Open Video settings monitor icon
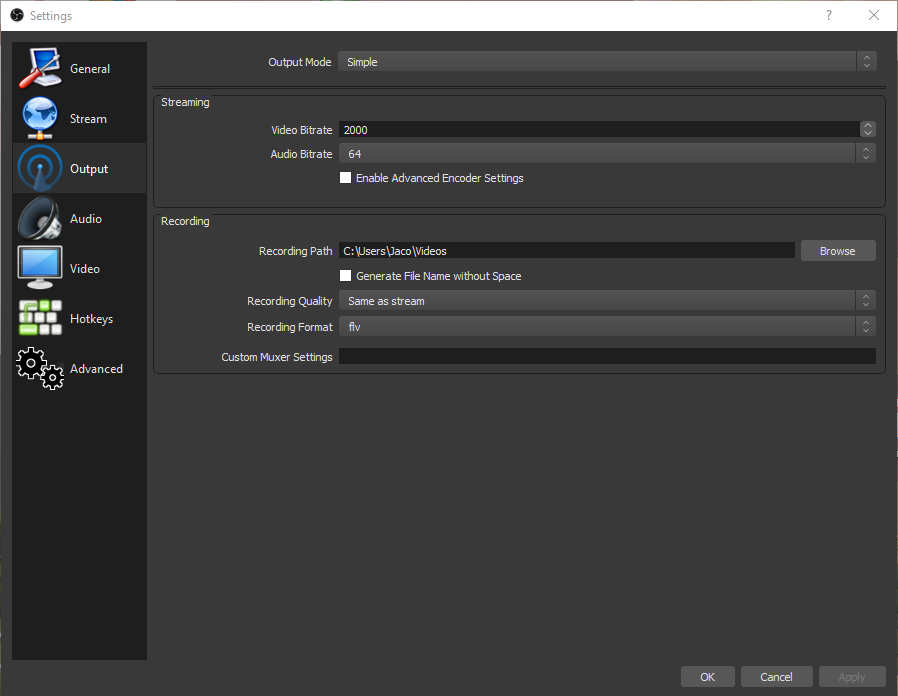Image resolution: width=898 pixels, height=696 pixels. click(40, 268)
